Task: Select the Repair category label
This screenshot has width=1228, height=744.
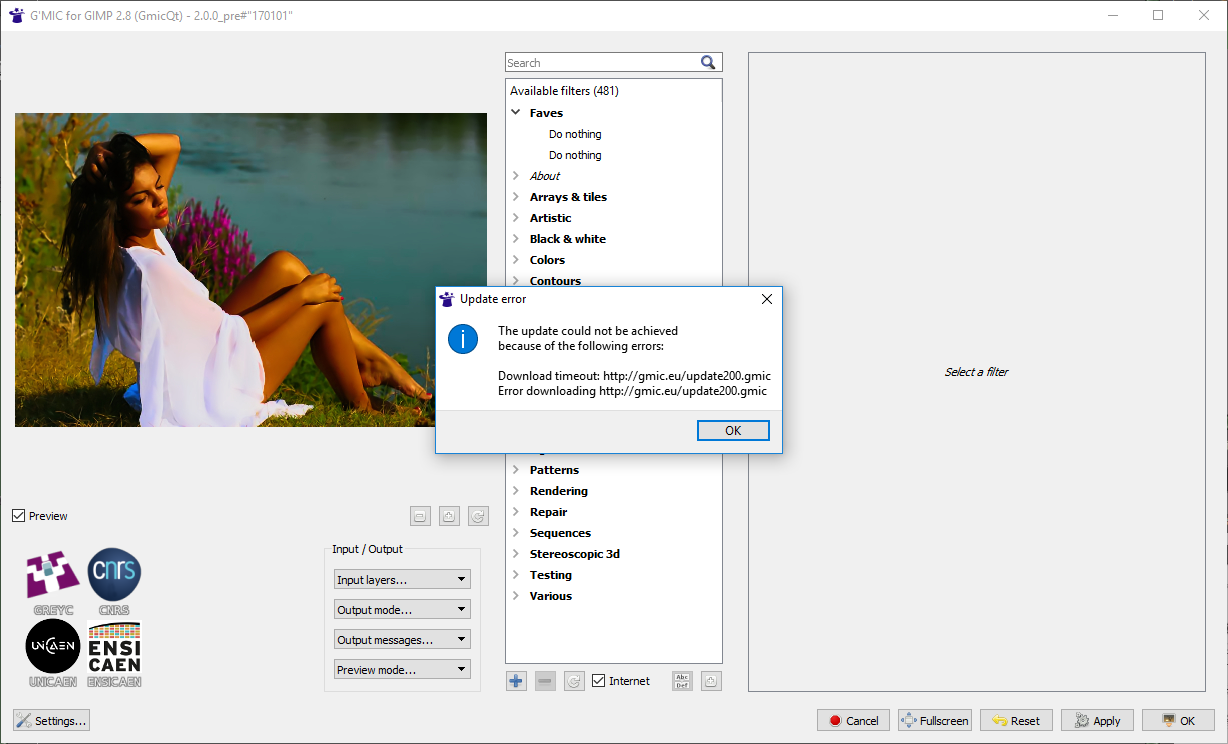Action: (x=548, y=512)
